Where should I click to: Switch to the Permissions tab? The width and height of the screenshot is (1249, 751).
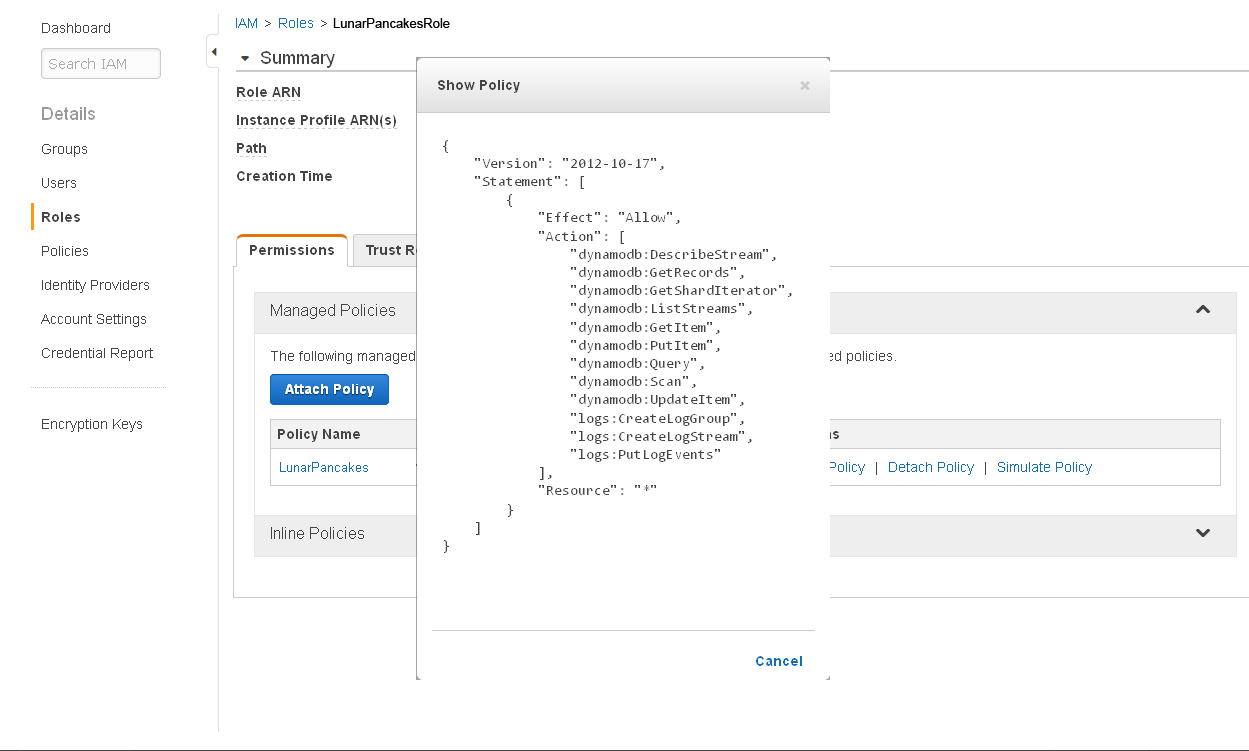click(x=291, y=250)
